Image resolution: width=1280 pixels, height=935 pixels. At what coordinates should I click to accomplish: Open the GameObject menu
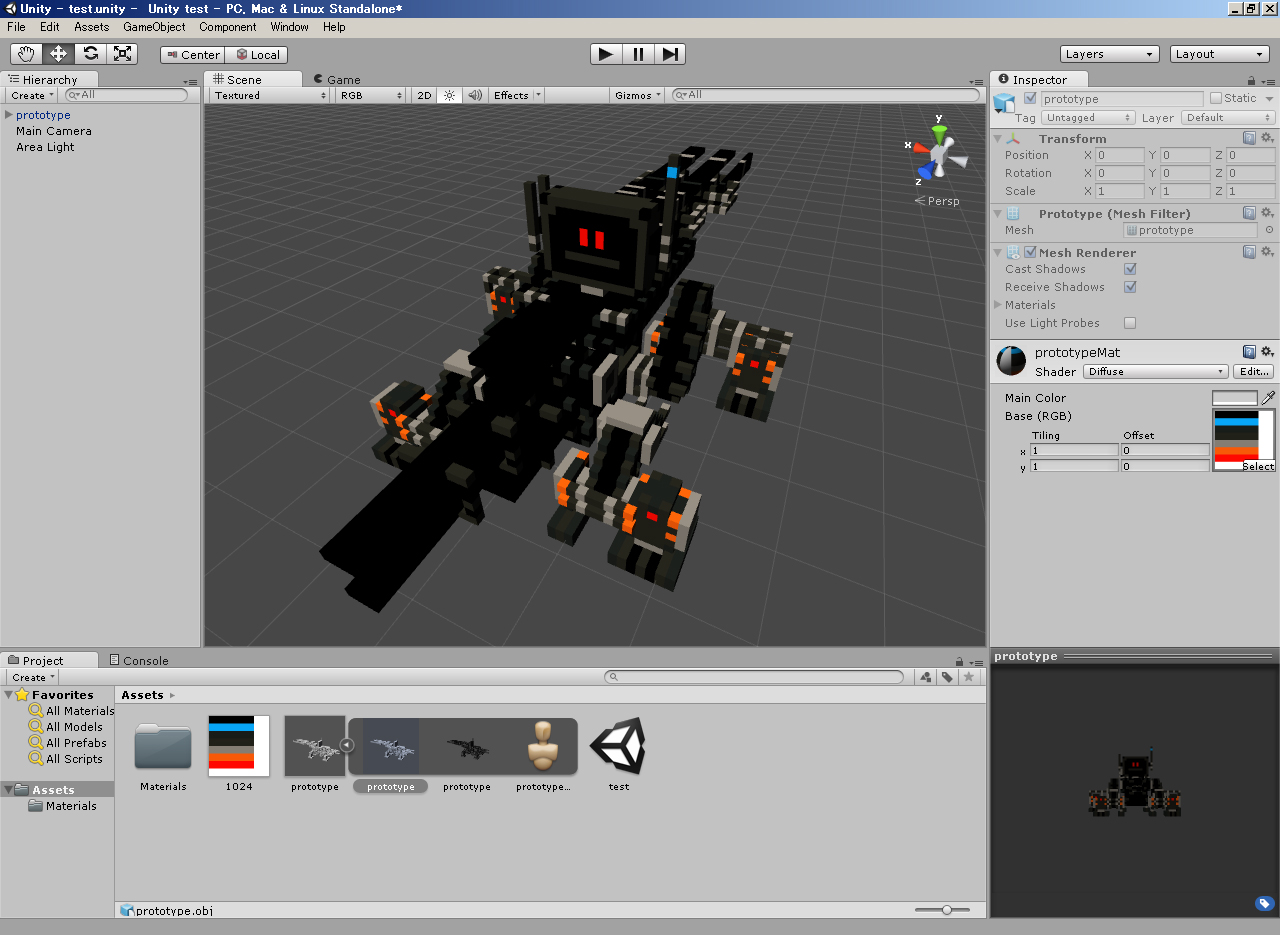click(x=154, y=27)
